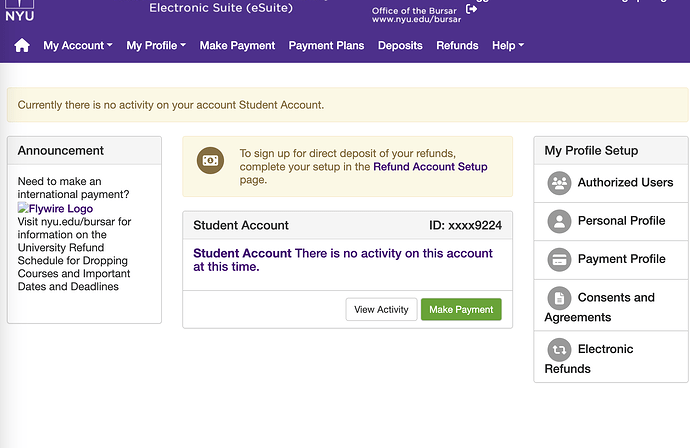Image resolution: width=690 pixels, height=448 pixels.
Task: Click the Home icon in navigation bar
Action: pyautogui.click(x=22, y=46)
